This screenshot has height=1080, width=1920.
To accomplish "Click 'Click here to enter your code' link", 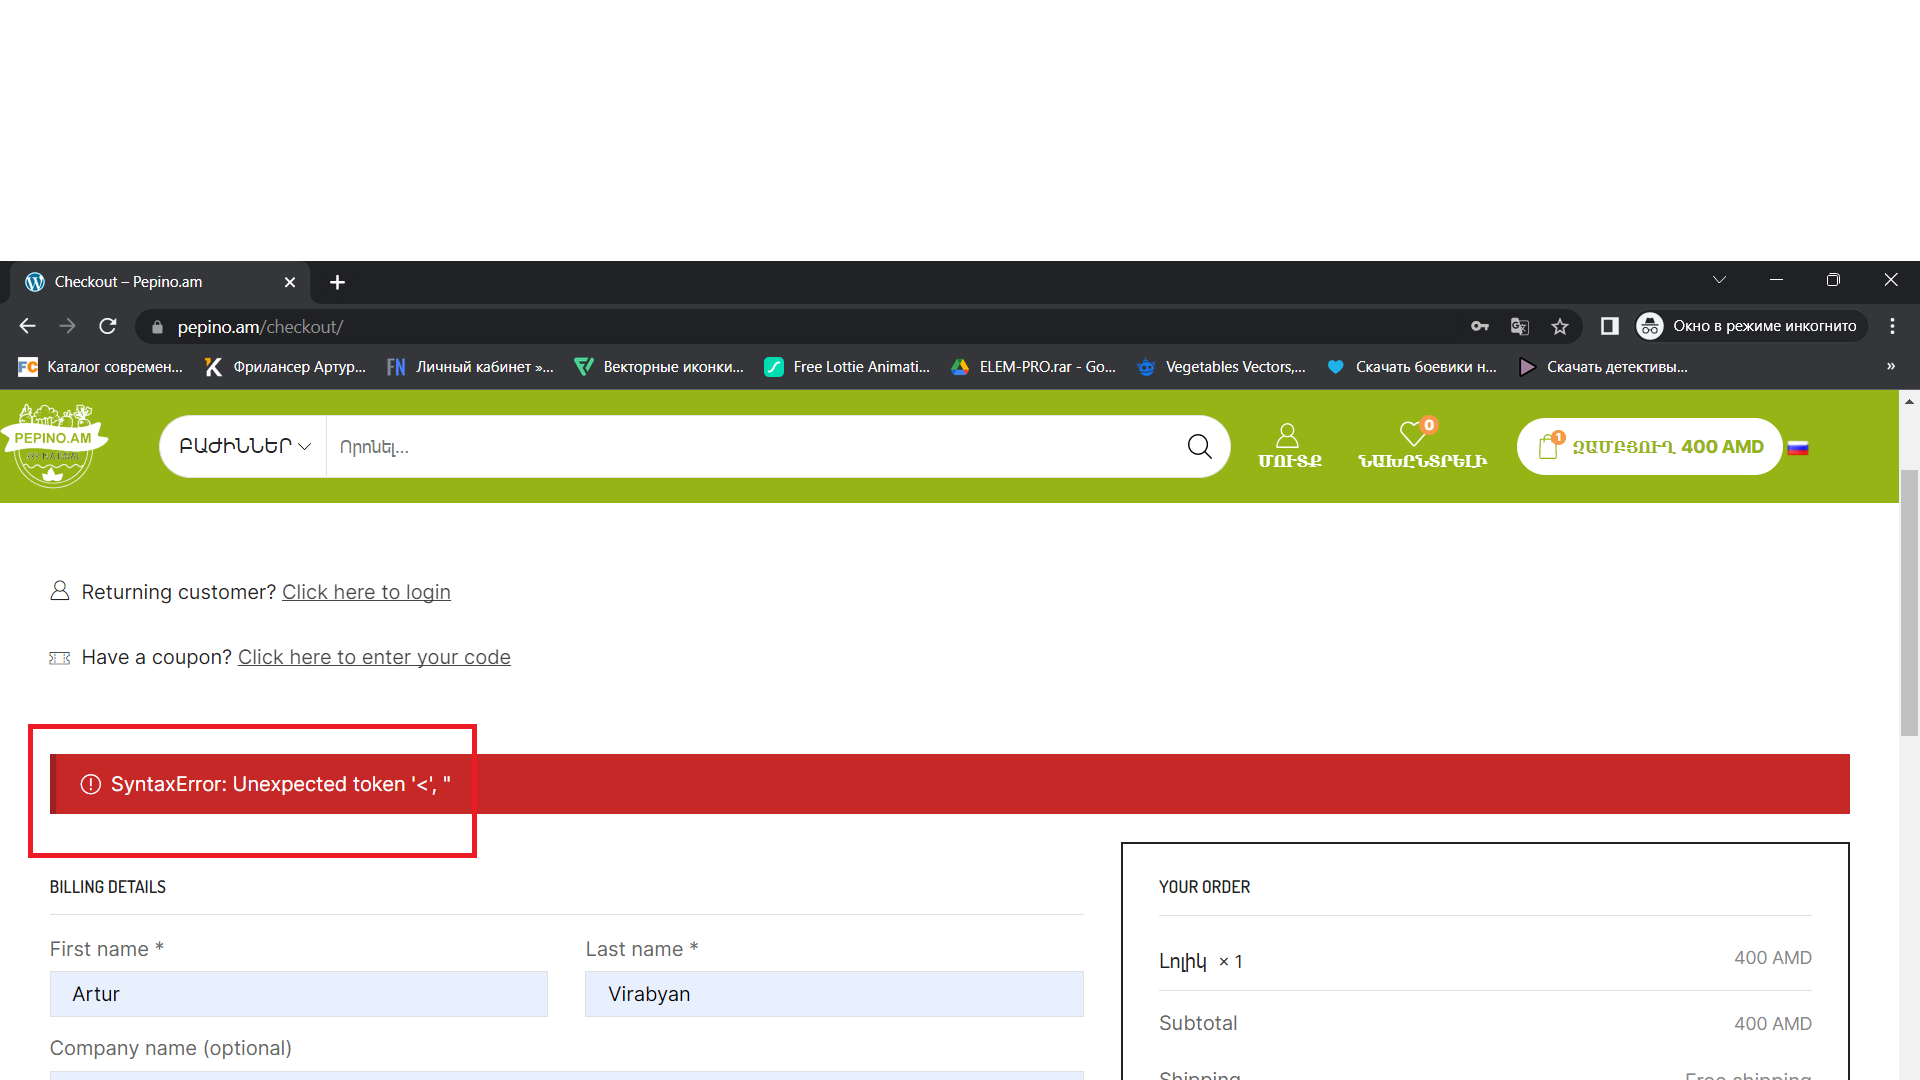I will [x=374, y=657].
